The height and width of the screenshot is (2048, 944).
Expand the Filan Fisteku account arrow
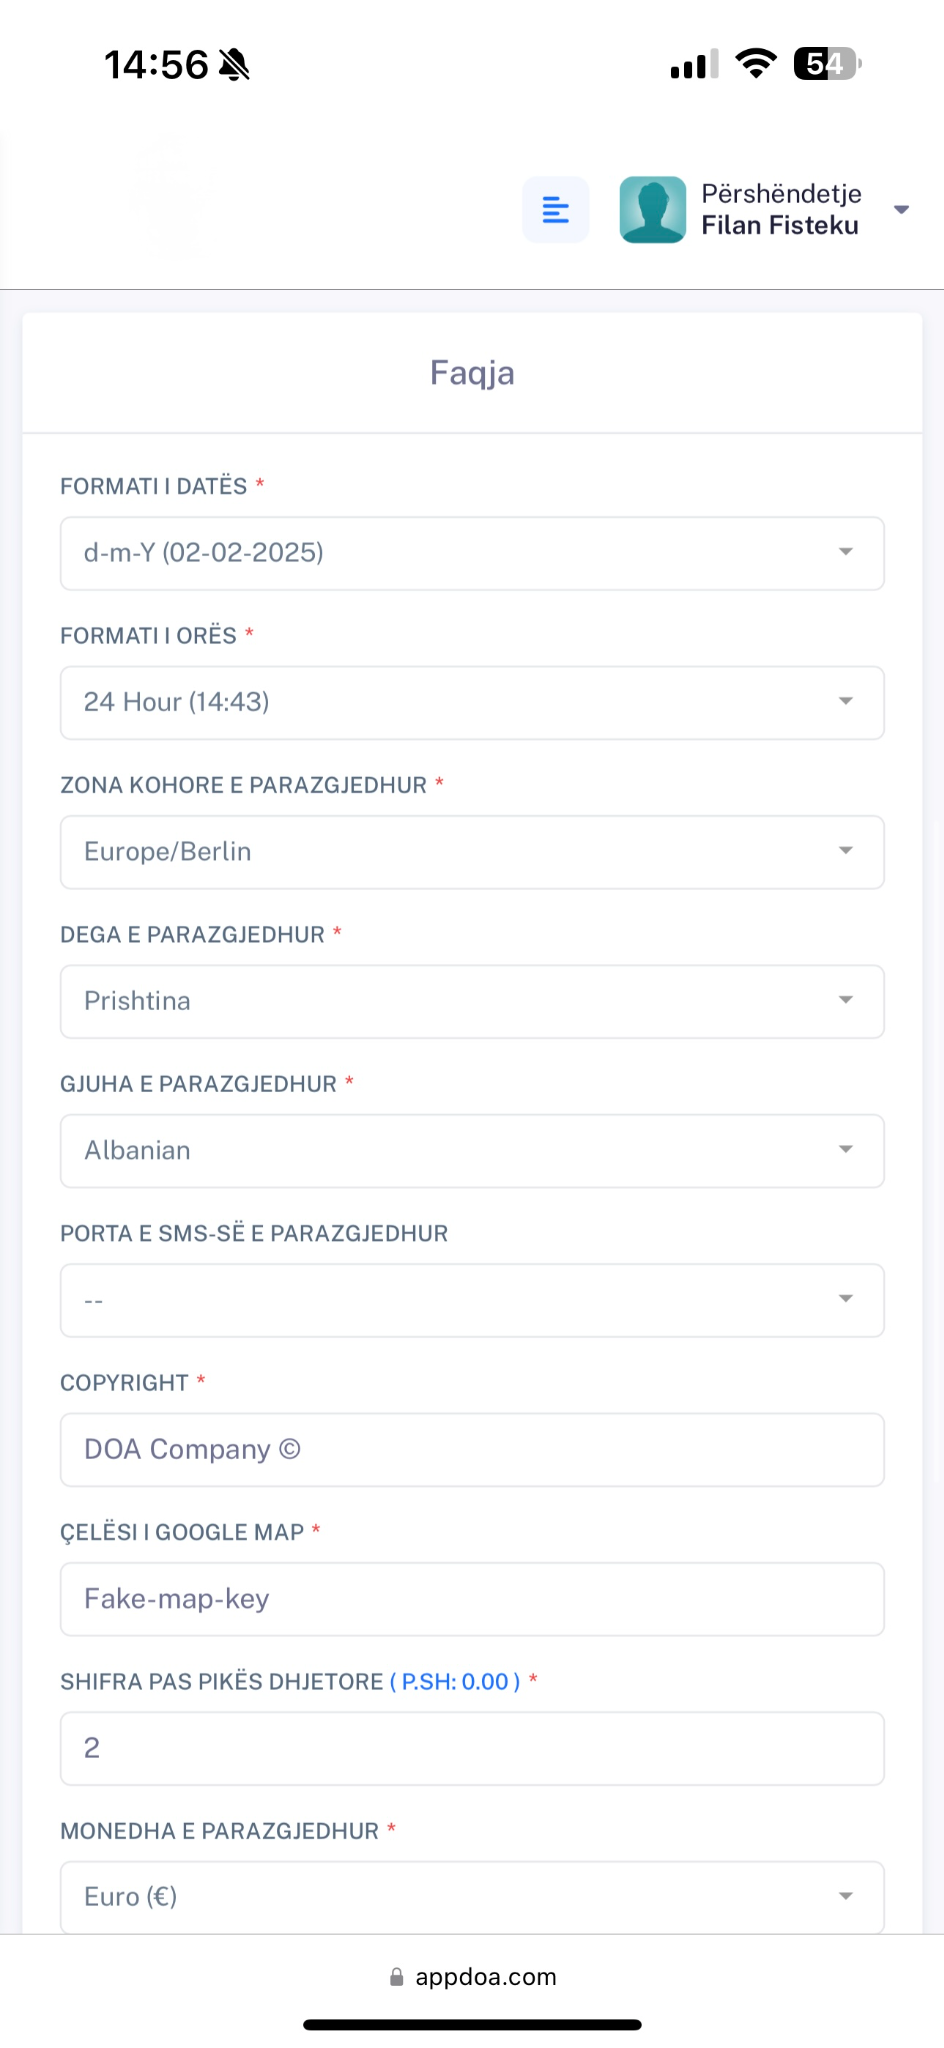pos(901,210)
